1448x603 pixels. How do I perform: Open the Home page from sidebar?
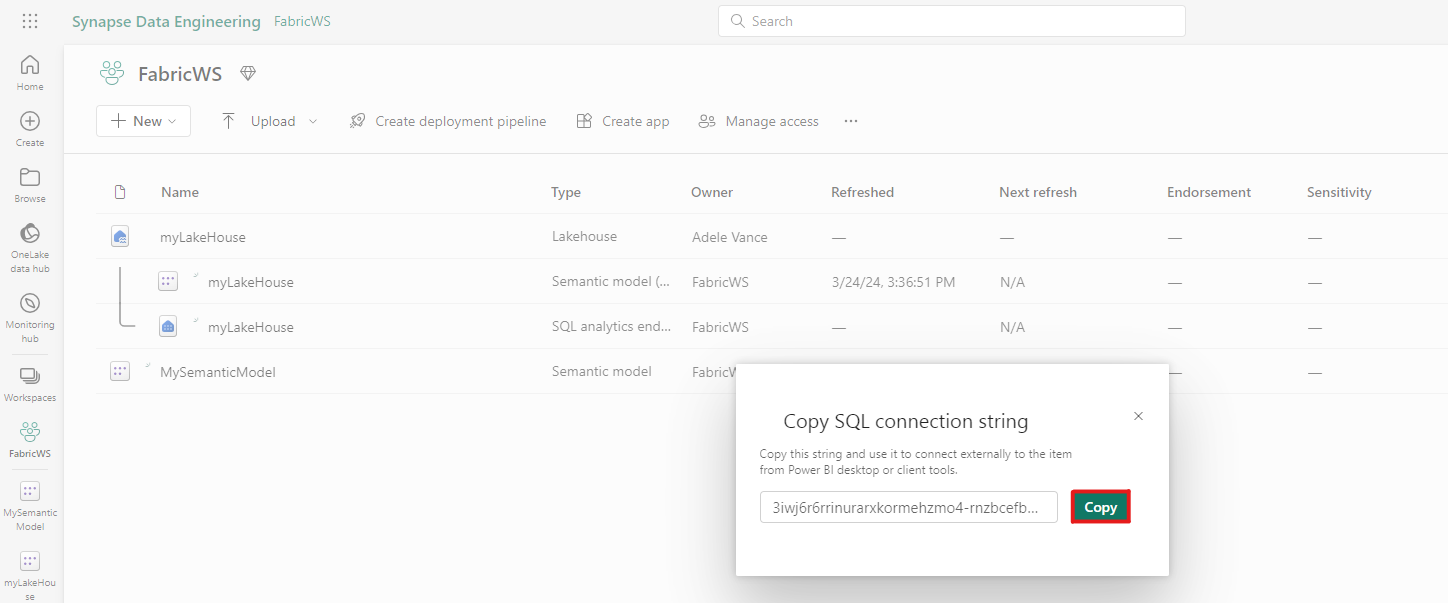click(29, 70)
